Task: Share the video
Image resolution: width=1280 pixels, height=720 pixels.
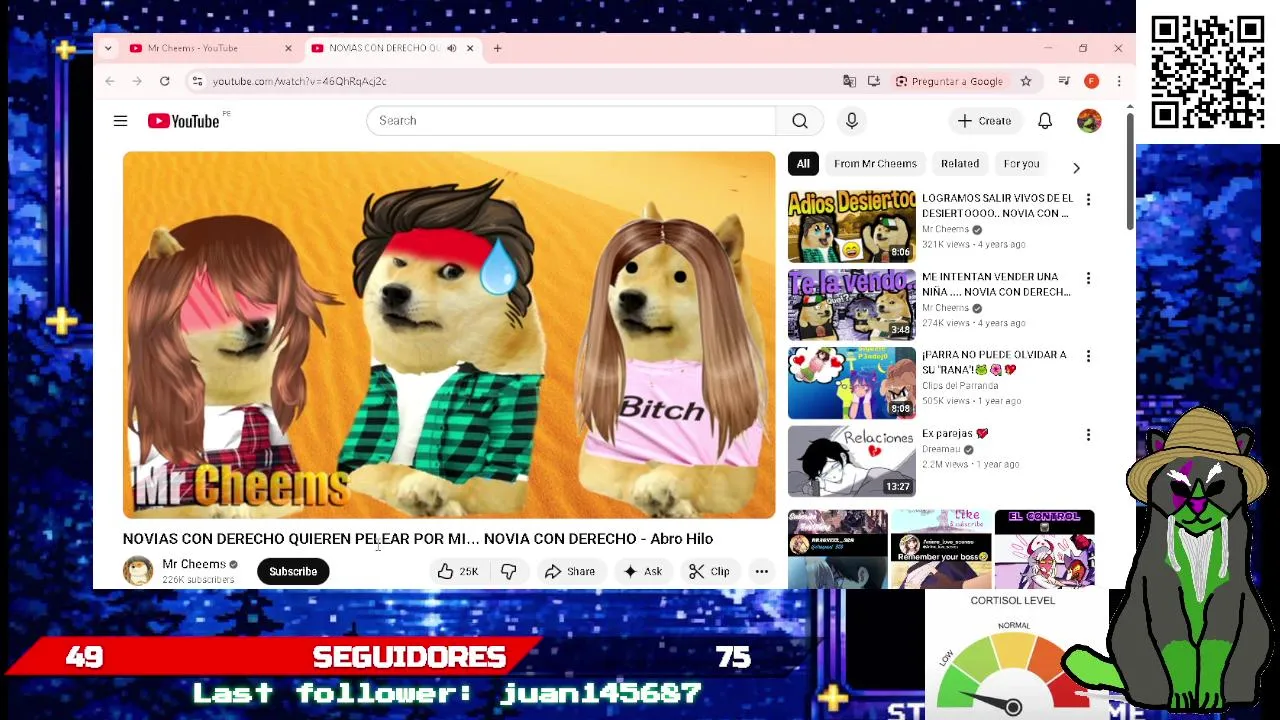Action: pos(570,572)
